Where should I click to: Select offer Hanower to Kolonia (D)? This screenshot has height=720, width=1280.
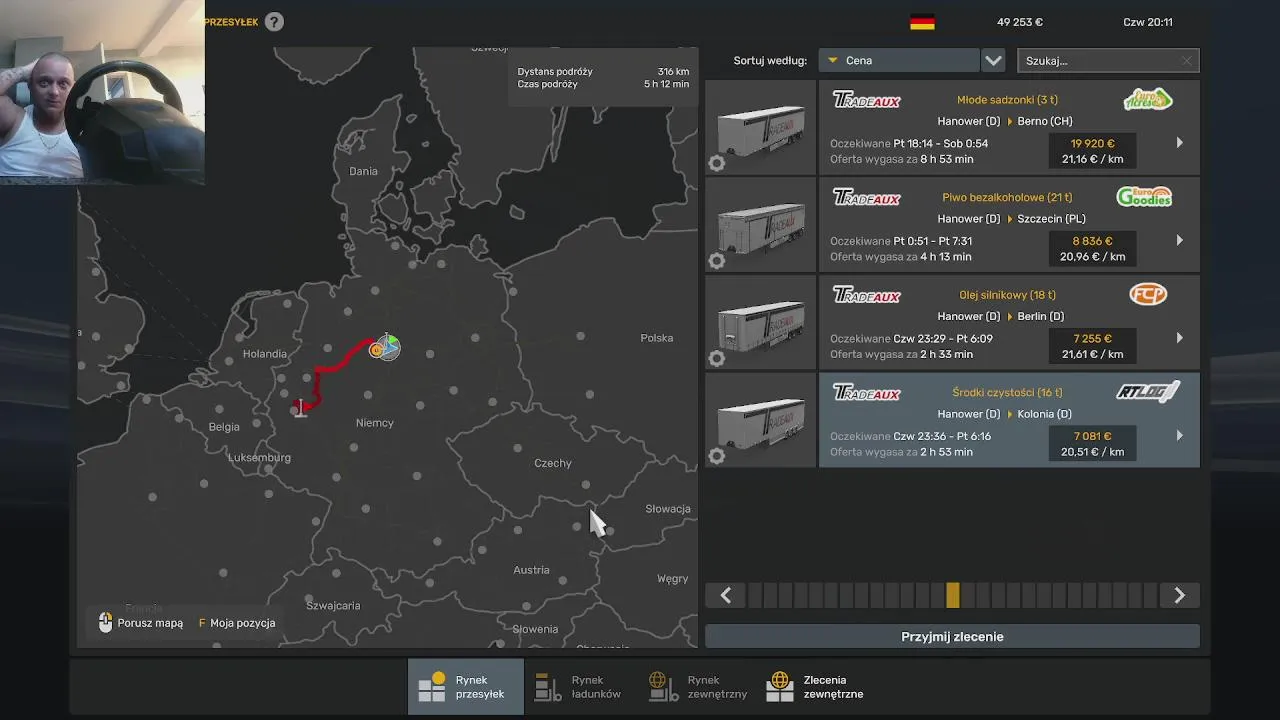point(1009,420)
